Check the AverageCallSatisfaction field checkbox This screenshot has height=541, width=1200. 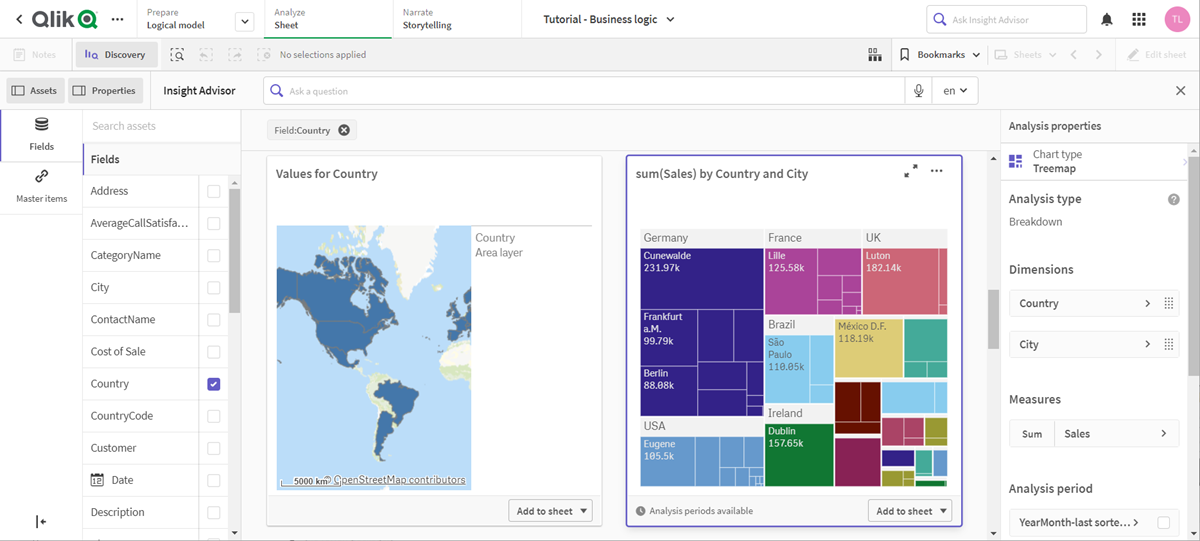pos(214,223)
